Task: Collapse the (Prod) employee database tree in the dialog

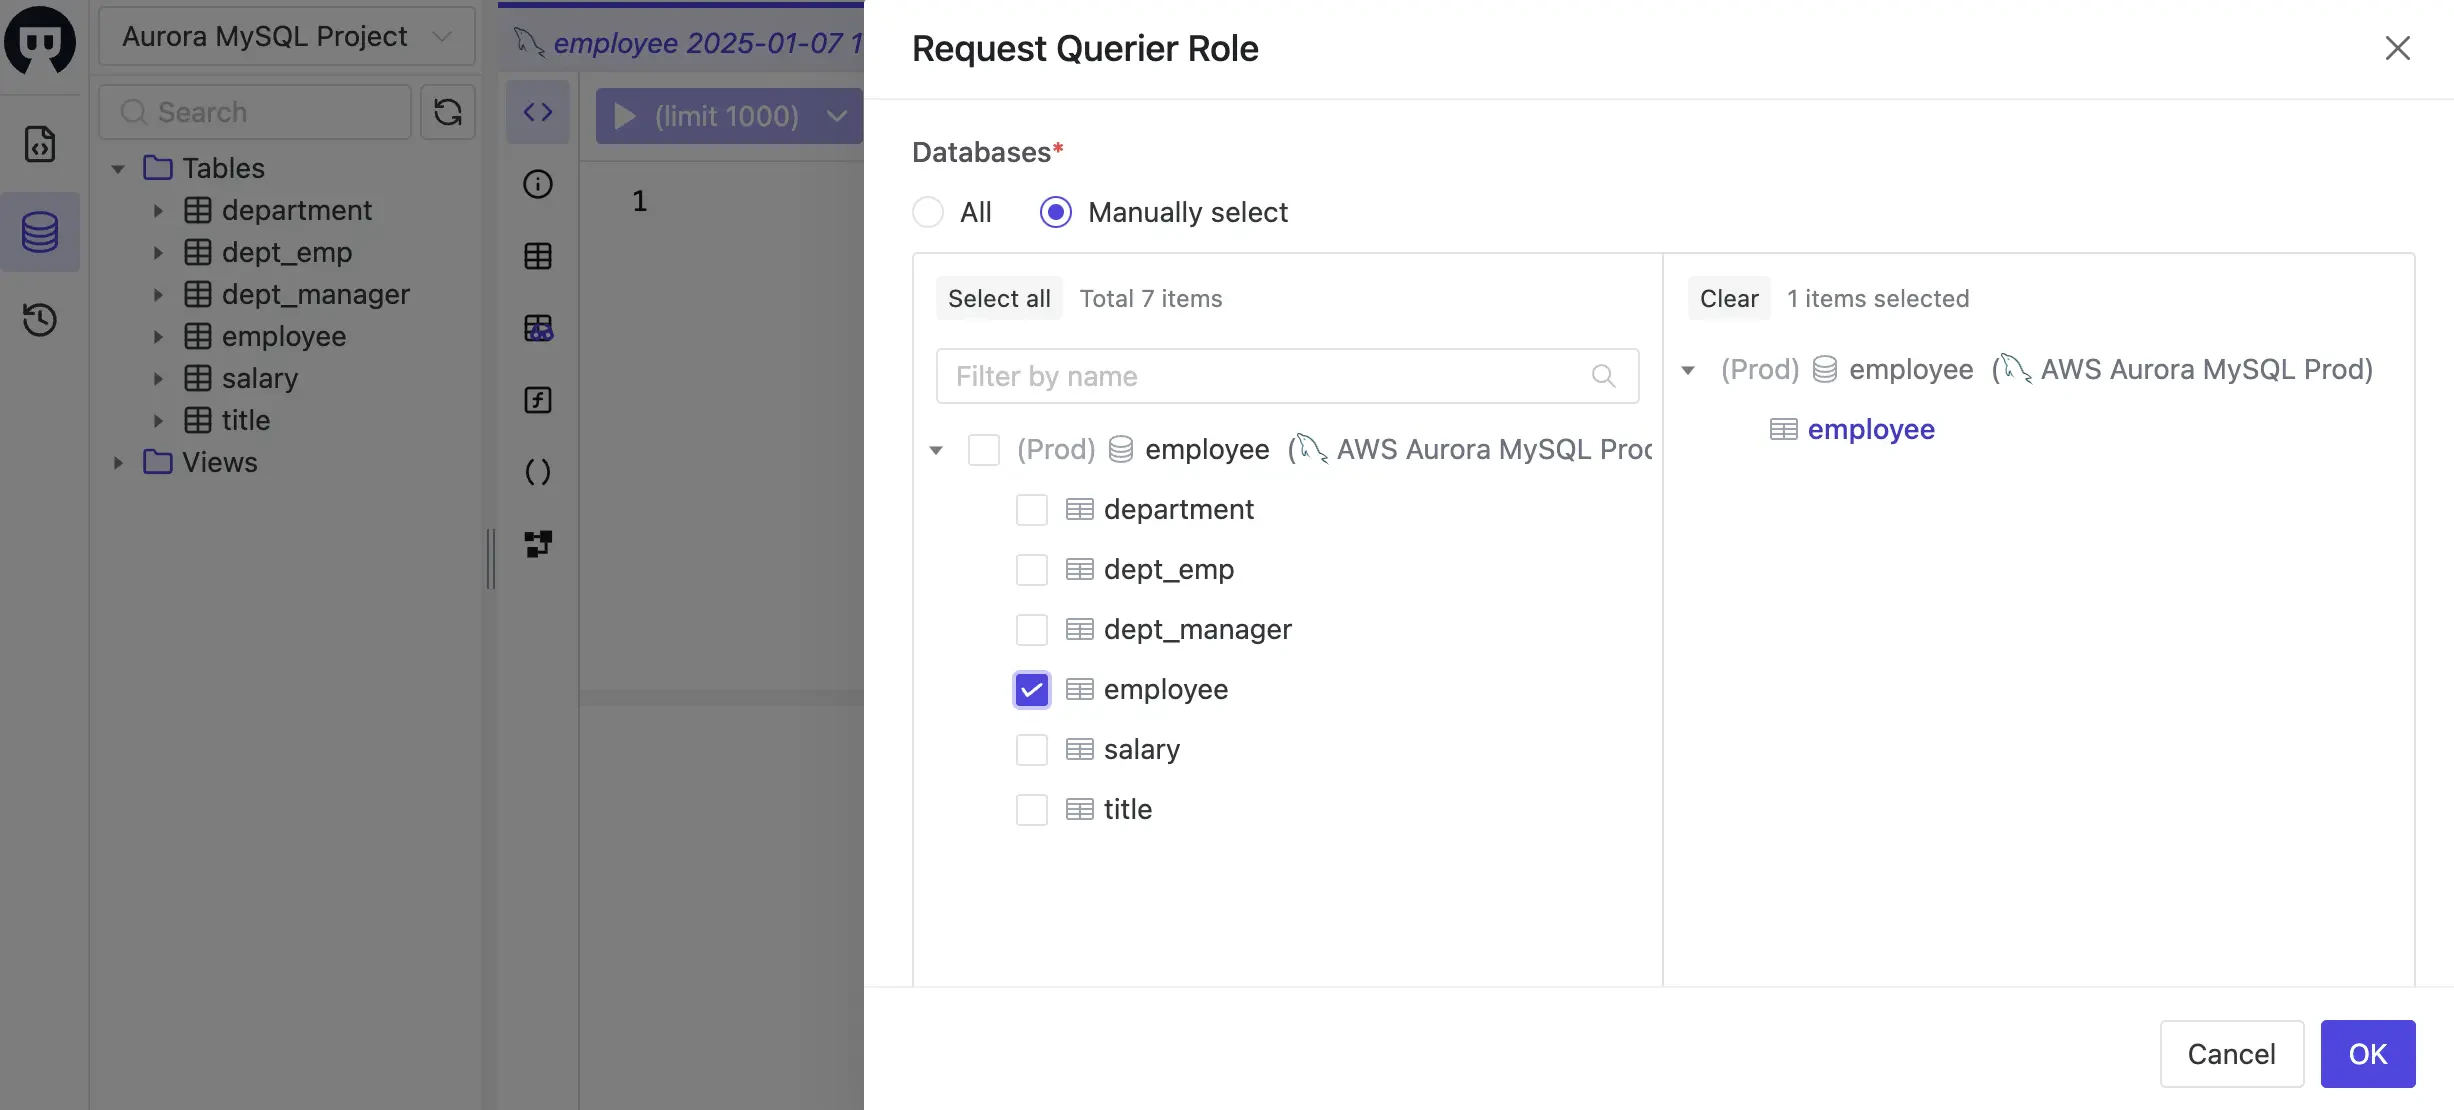Action: tap(937, 450)
